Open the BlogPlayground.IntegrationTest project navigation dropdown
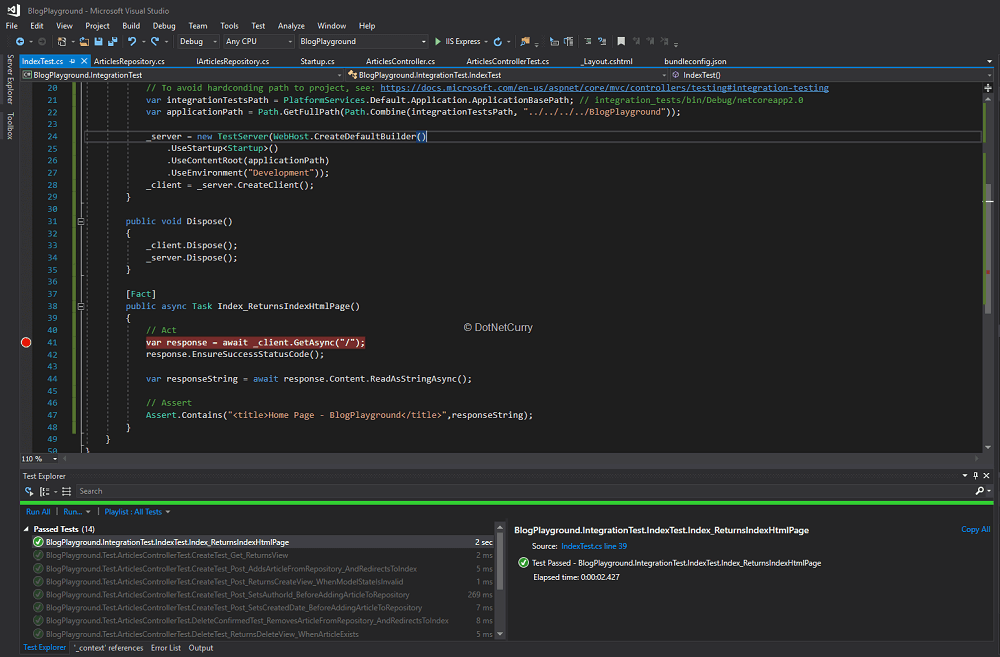The width and height of the screenshot is (1000, 657). point(182,75)
